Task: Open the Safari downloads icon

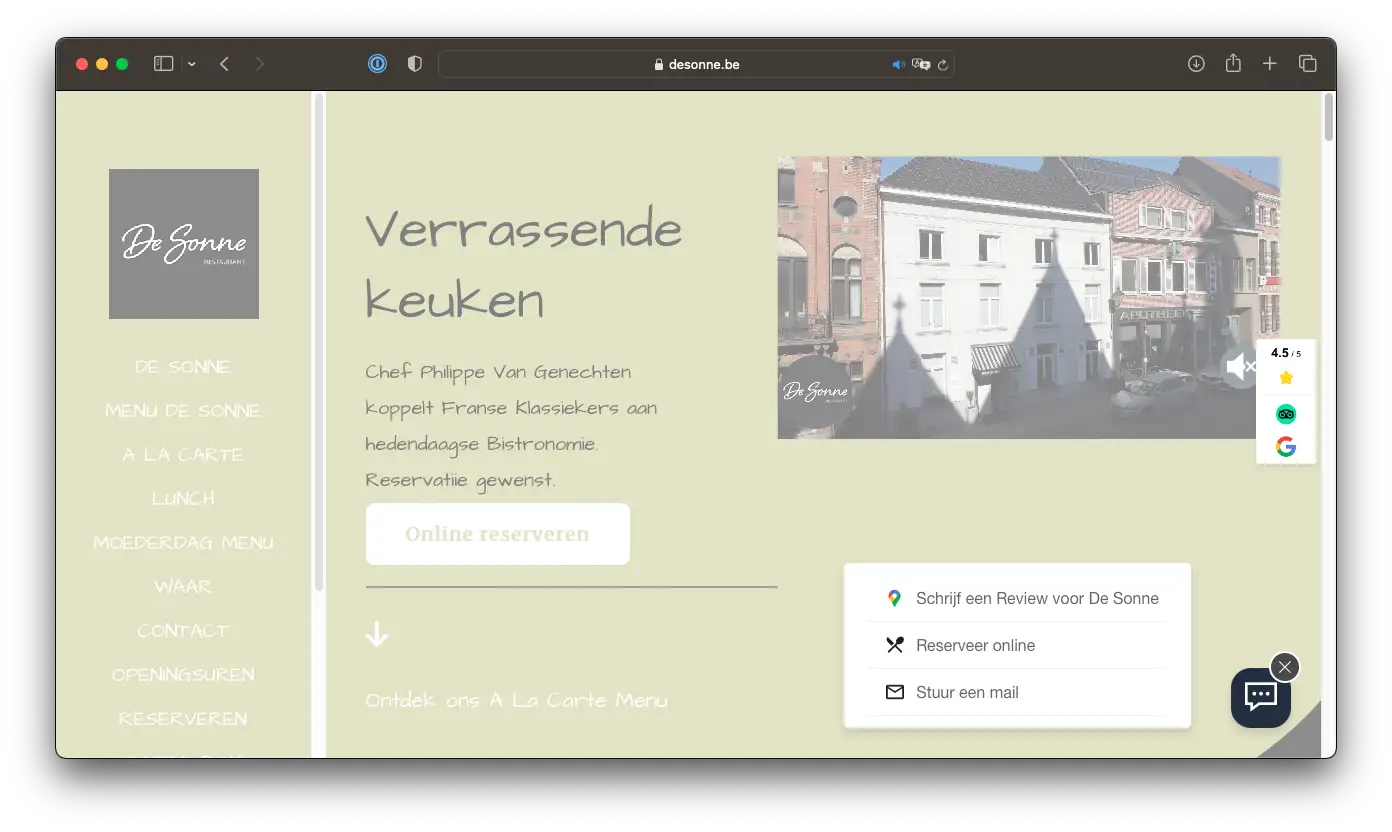Action: pyautogui.click(x=1196, y=64)
